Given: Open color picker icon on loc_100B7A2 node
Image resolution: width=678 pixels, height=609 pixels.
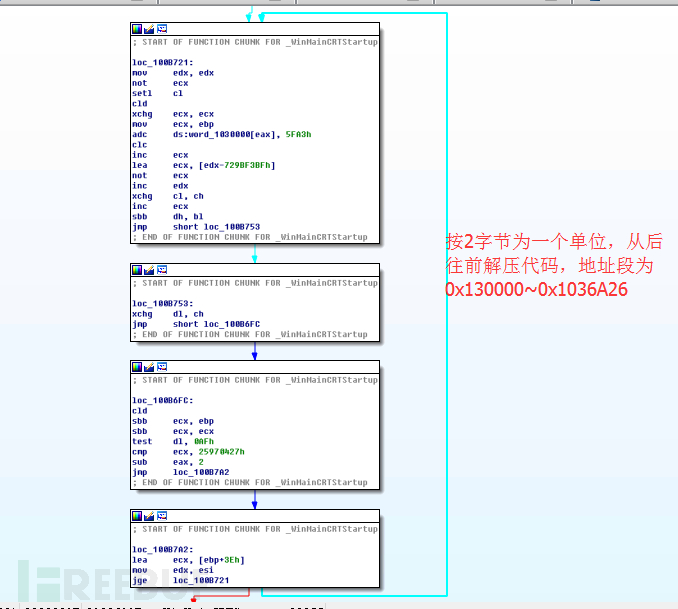Looking at the screenshot, I should click(x=137, y=516).
